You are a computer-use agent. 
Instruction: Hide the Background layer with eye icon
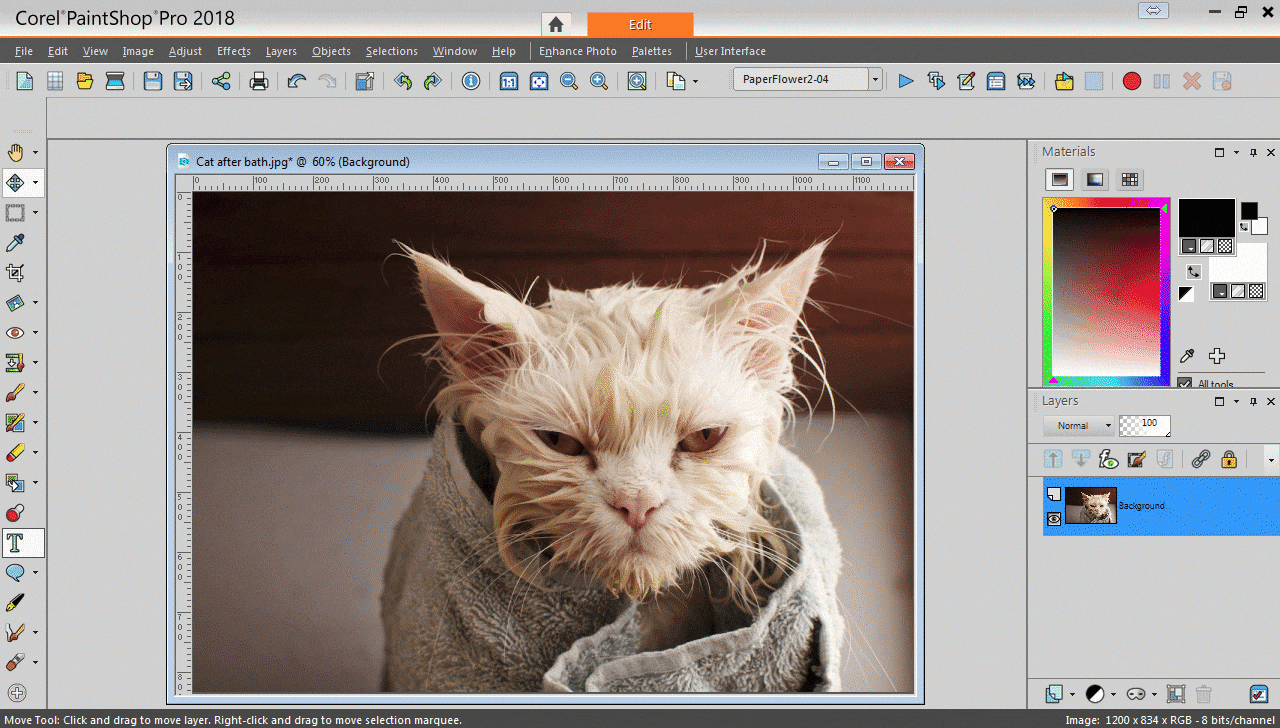point(1054,519)
